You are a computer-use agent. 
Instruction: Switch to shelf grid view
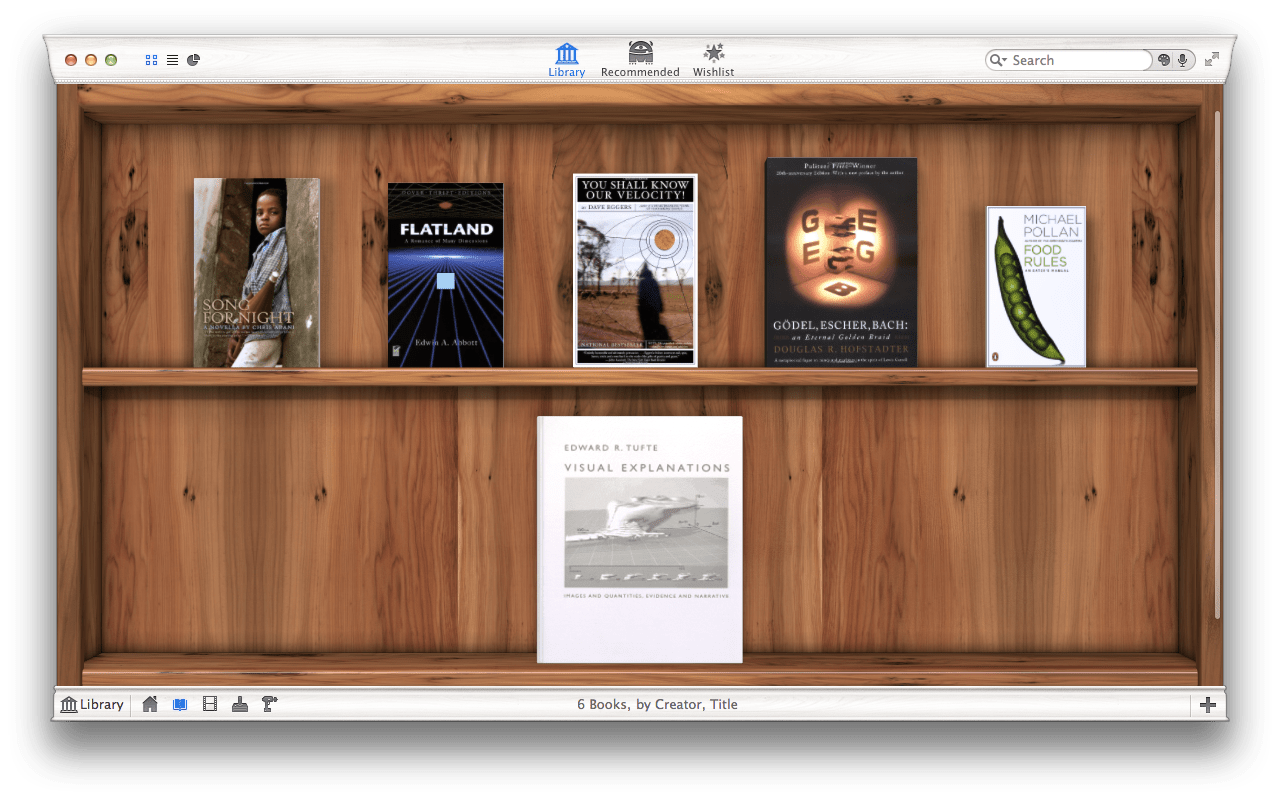point(151,59)
